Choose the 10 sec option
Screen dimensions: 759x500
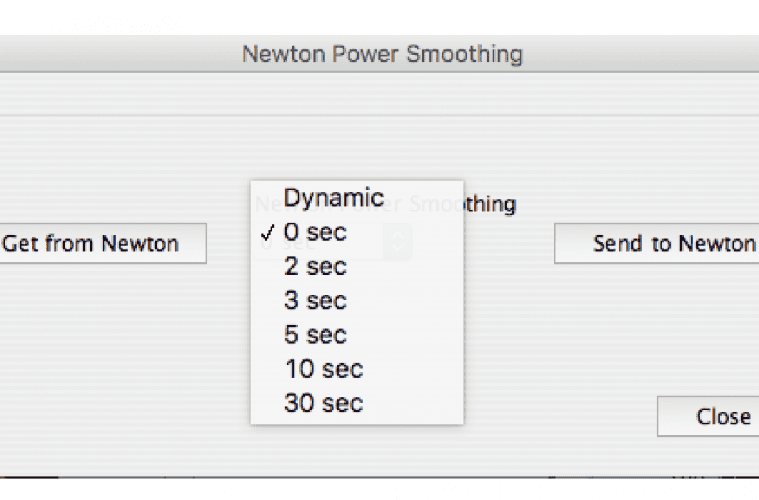click(x=323, y=369)
